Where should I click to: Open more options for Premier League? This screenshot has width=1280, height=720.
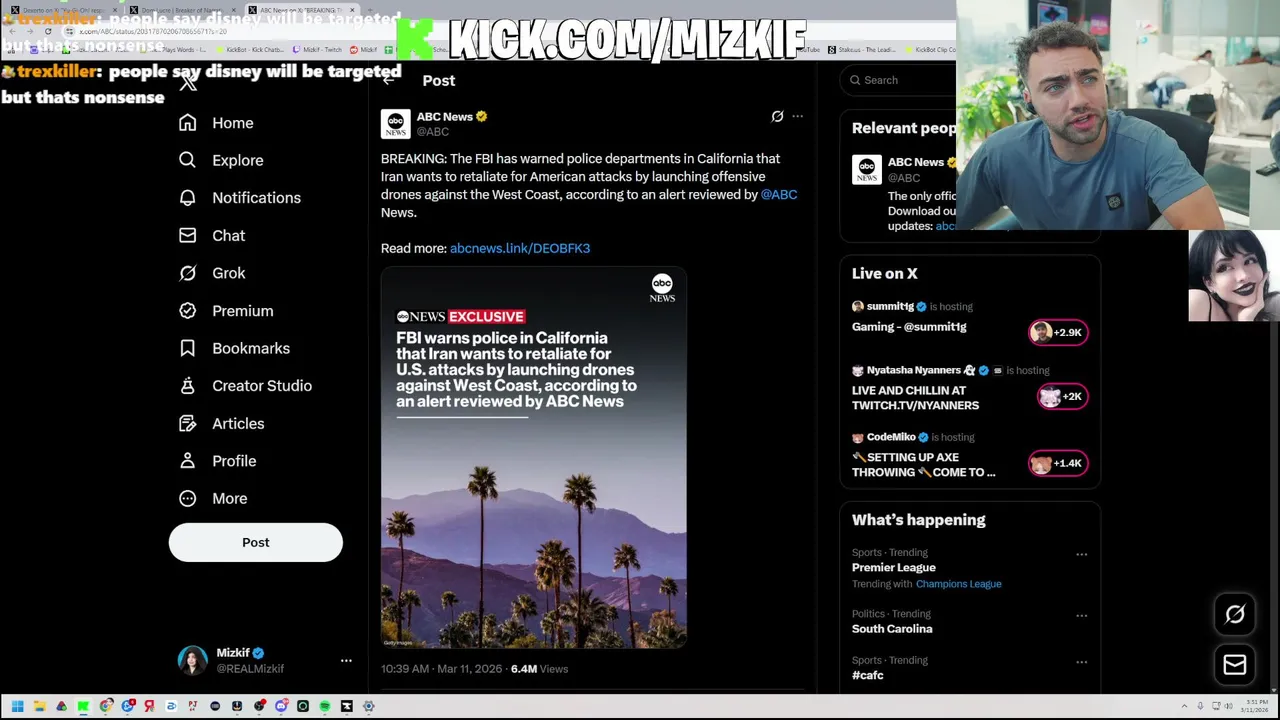(1081, 554)
